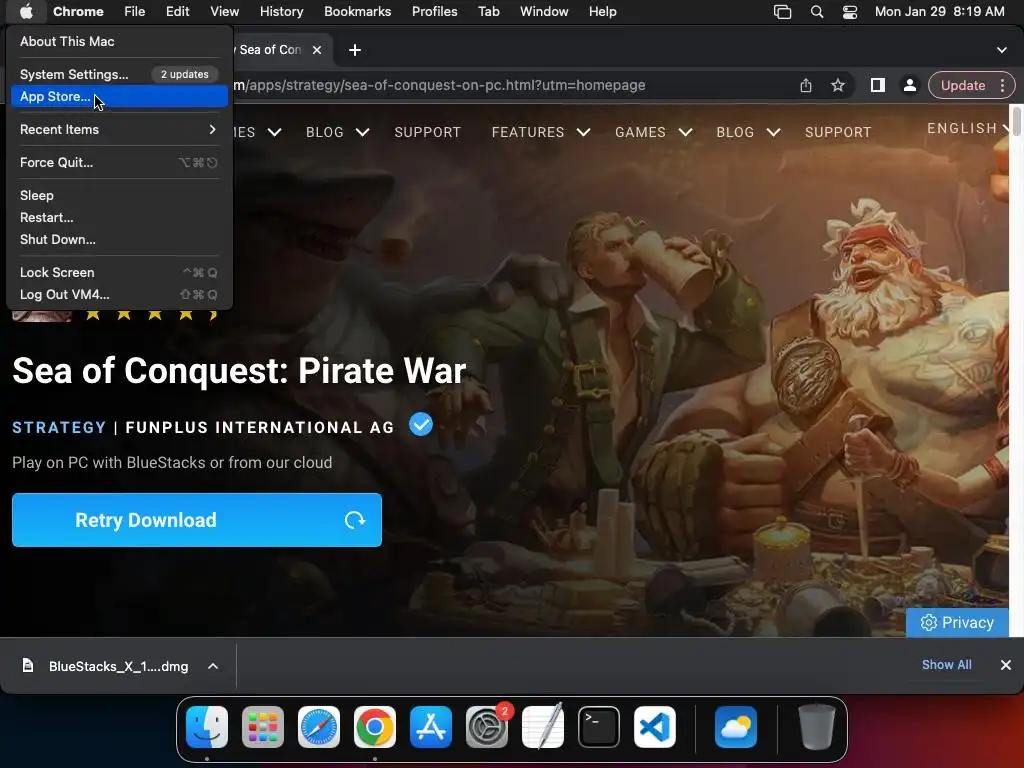This screenshot has width=1024, height=768.
Task: Open the Apple menu icon
Action: [26, 11]
